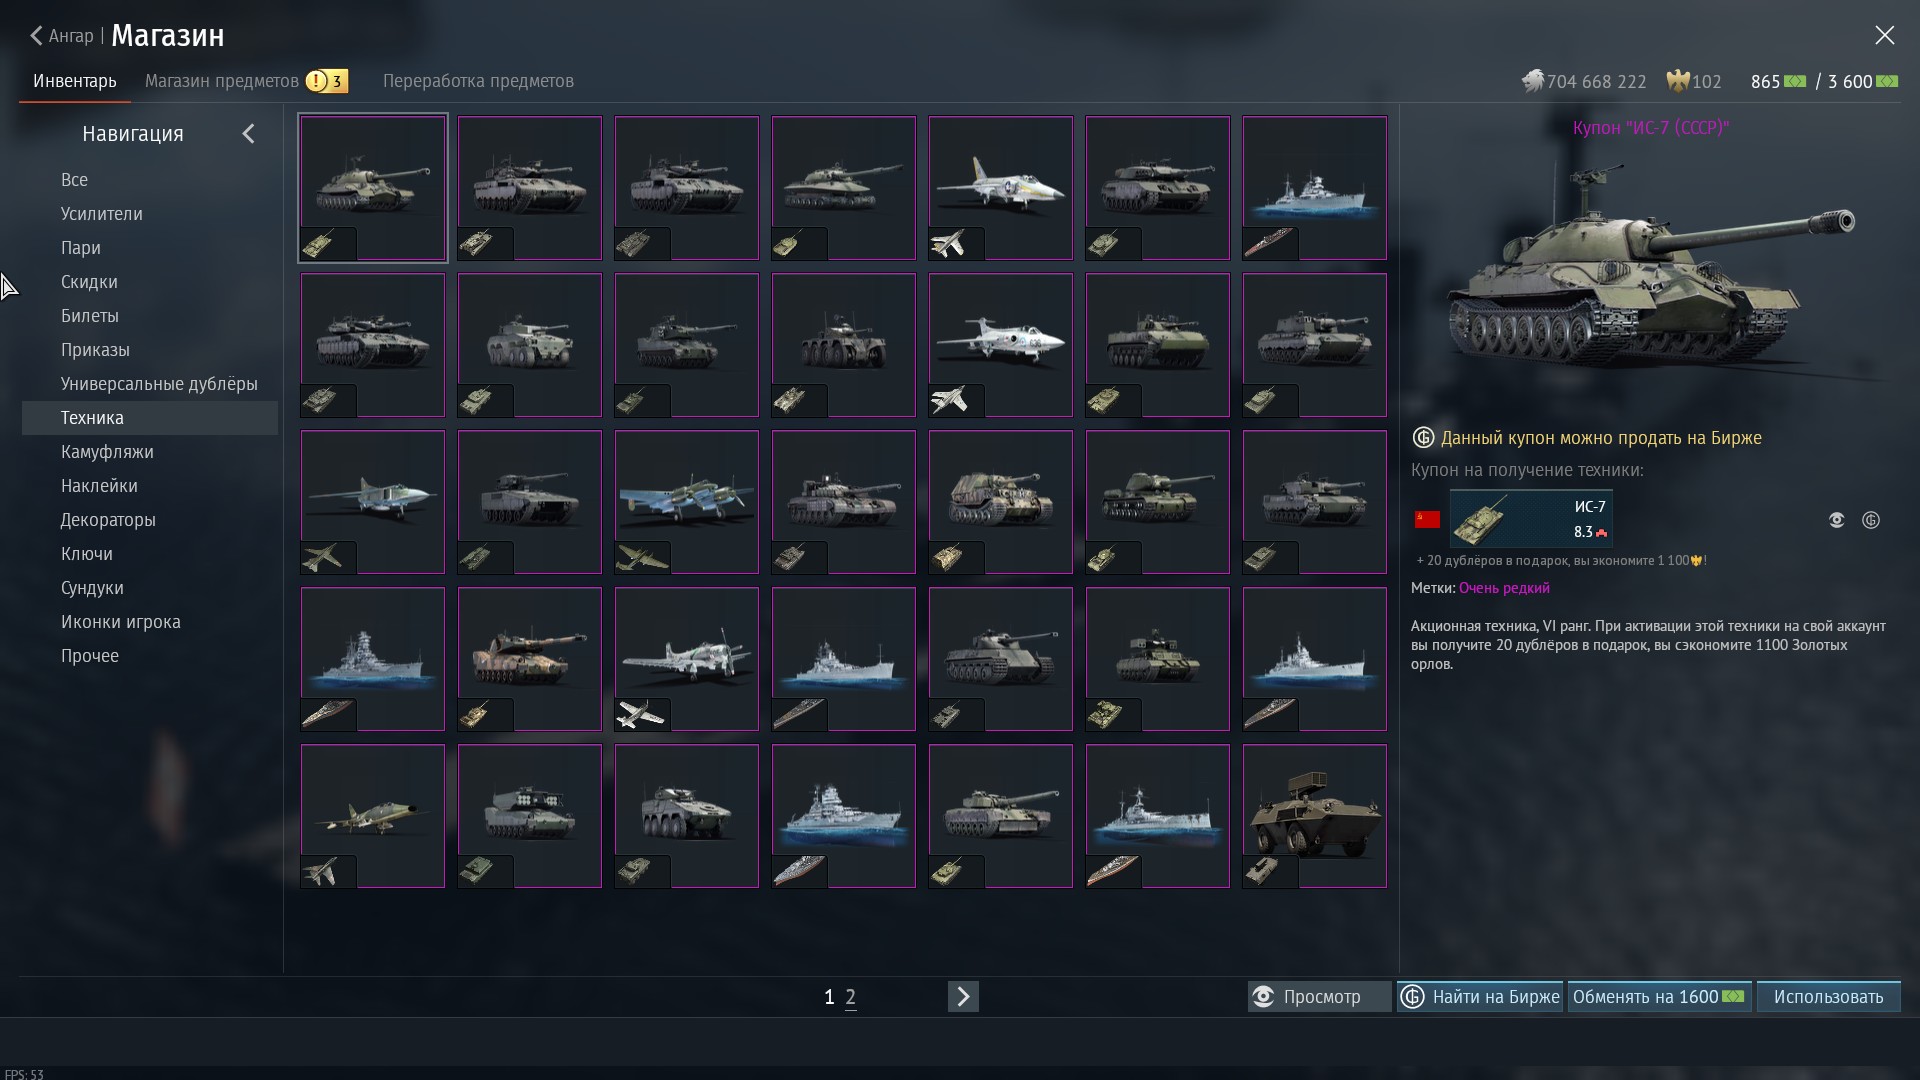Preview ИС-7 via eye icon
This screenshot has height=1080, width=1920.
point(1836,520)
